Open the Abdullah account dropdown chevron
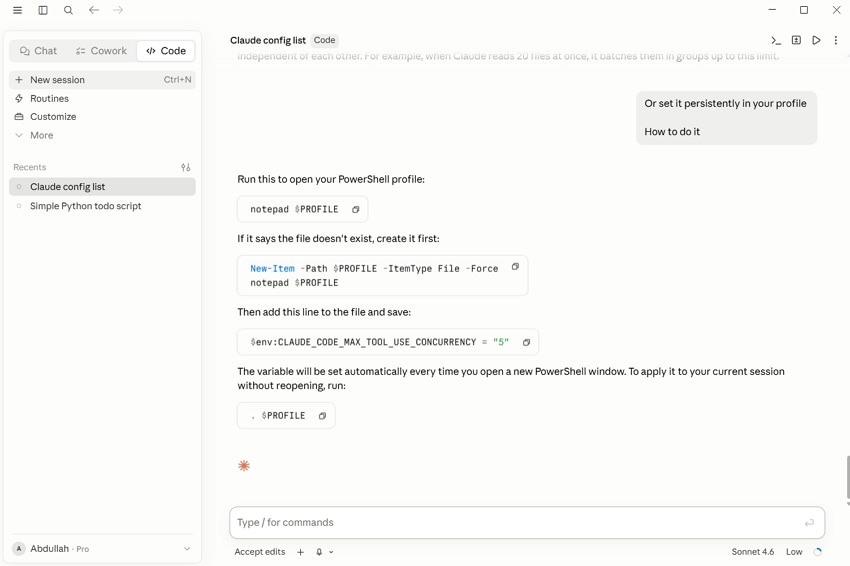The image size is (850, 566). click(x=187, y=549)
